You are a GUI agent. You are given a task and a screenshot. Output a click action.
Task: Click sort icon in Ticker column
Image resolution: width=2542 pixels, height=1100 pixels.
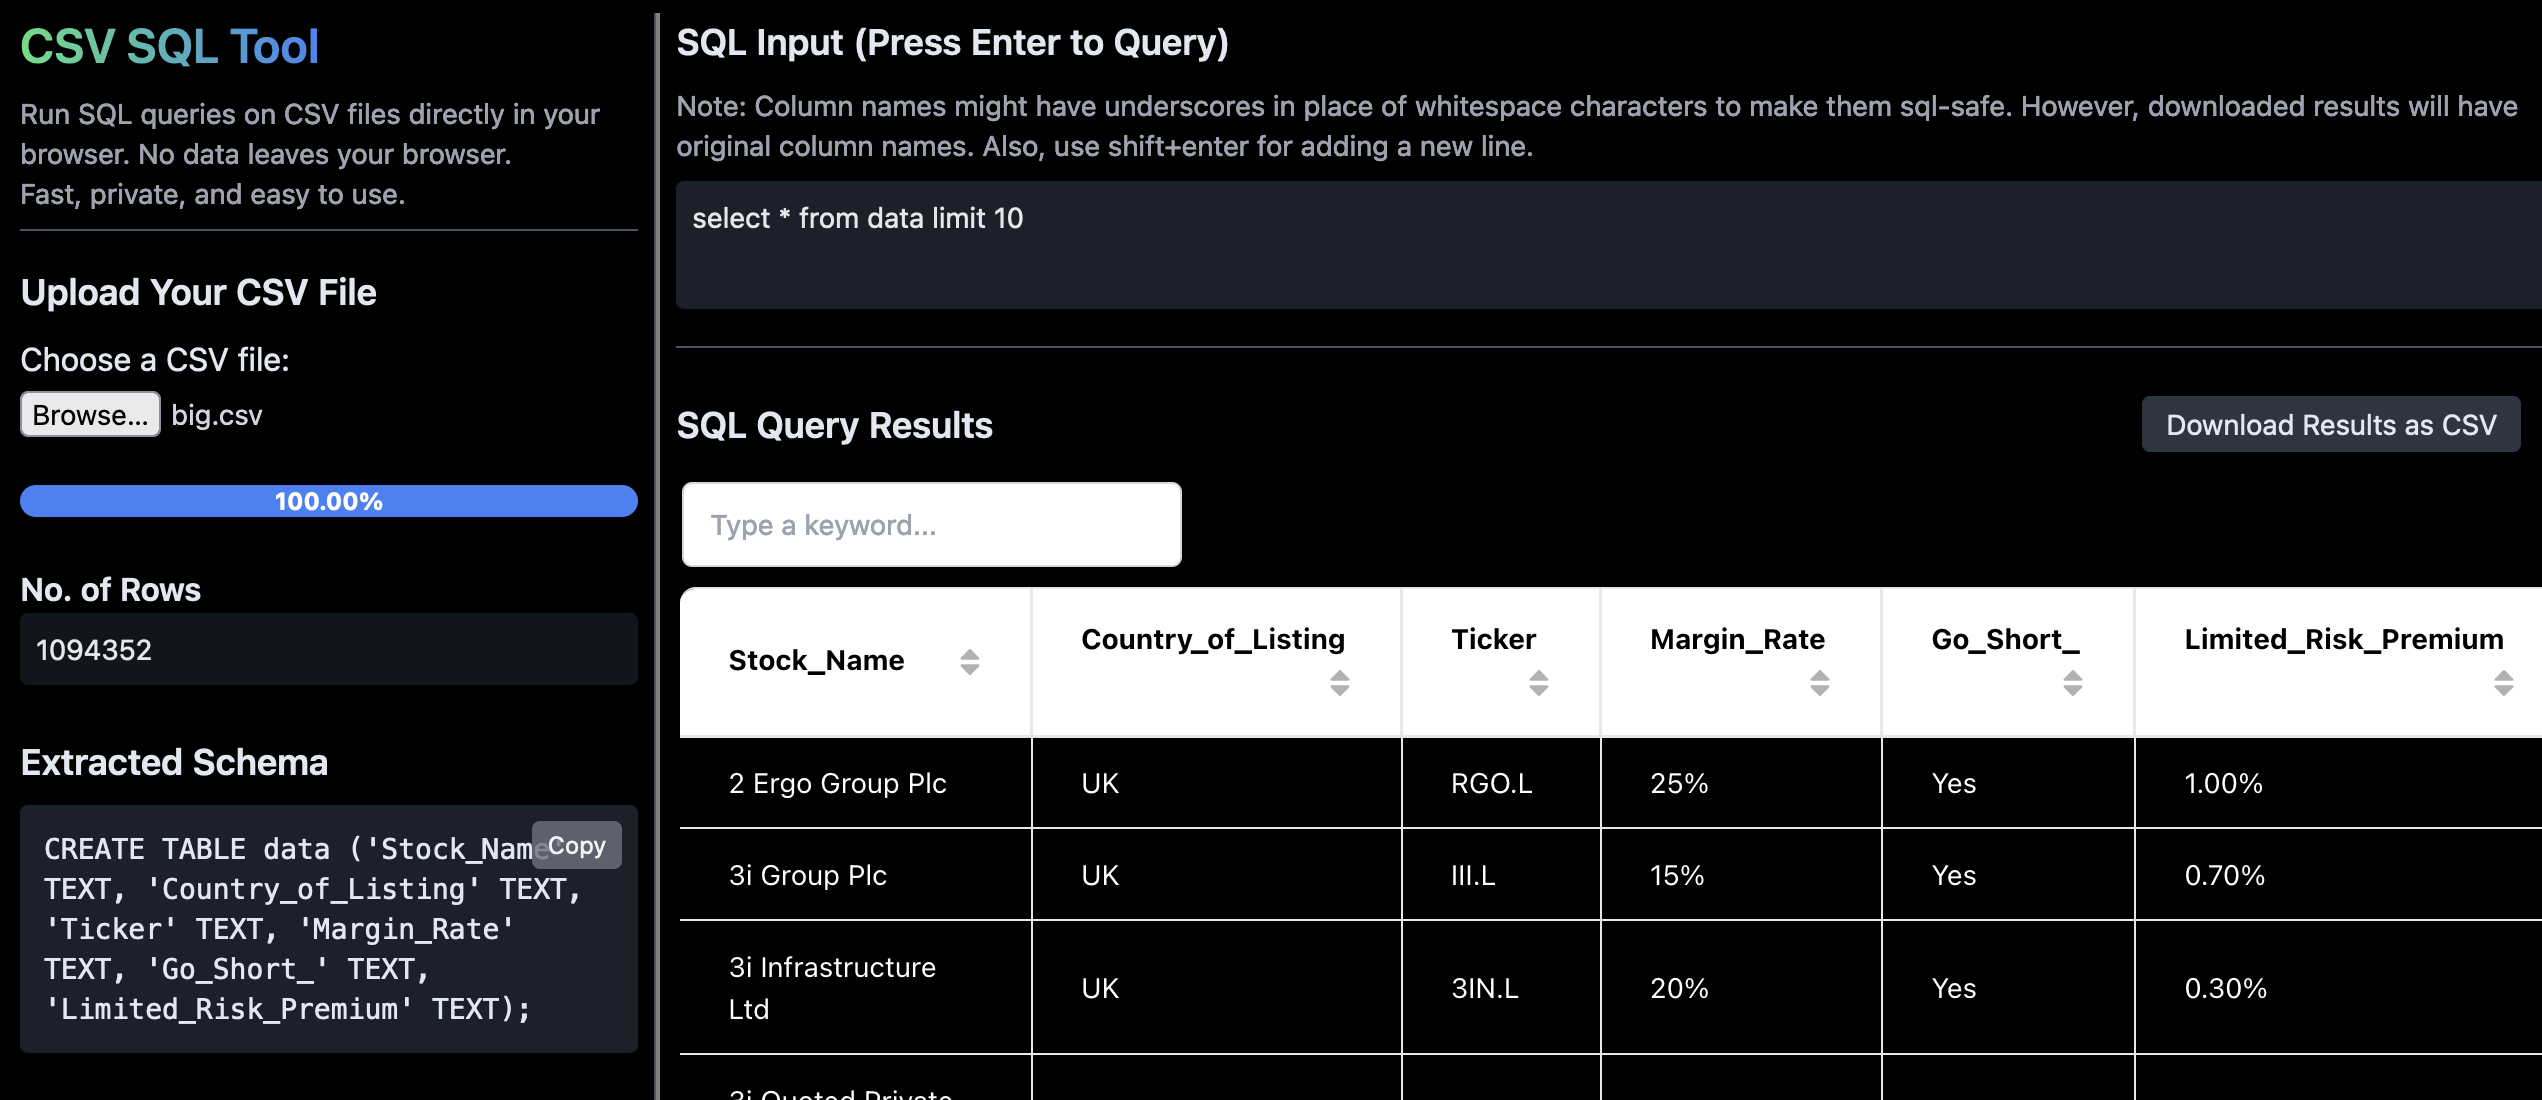point(1538,683)
